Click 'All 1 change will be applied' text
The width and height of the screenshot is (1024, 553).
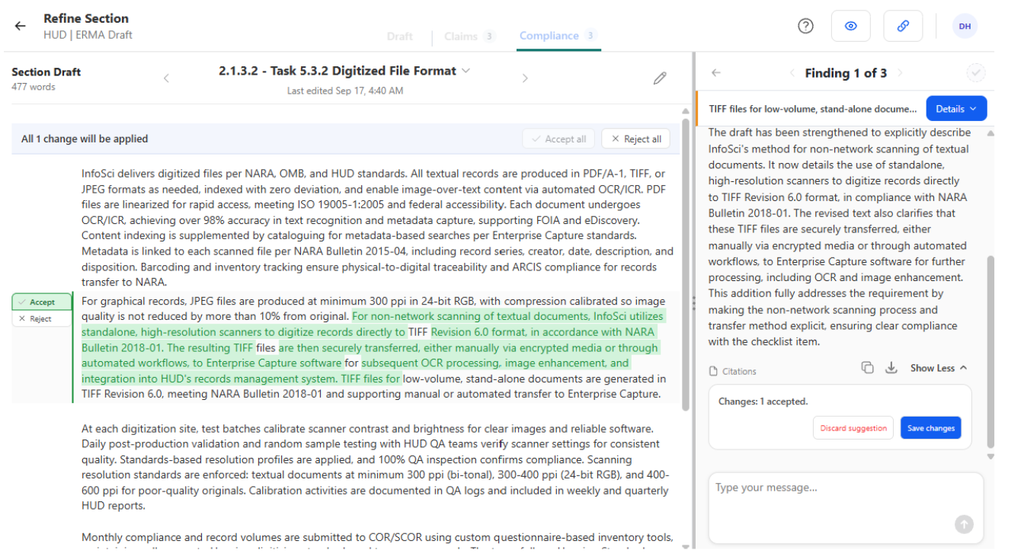point(84,139)
